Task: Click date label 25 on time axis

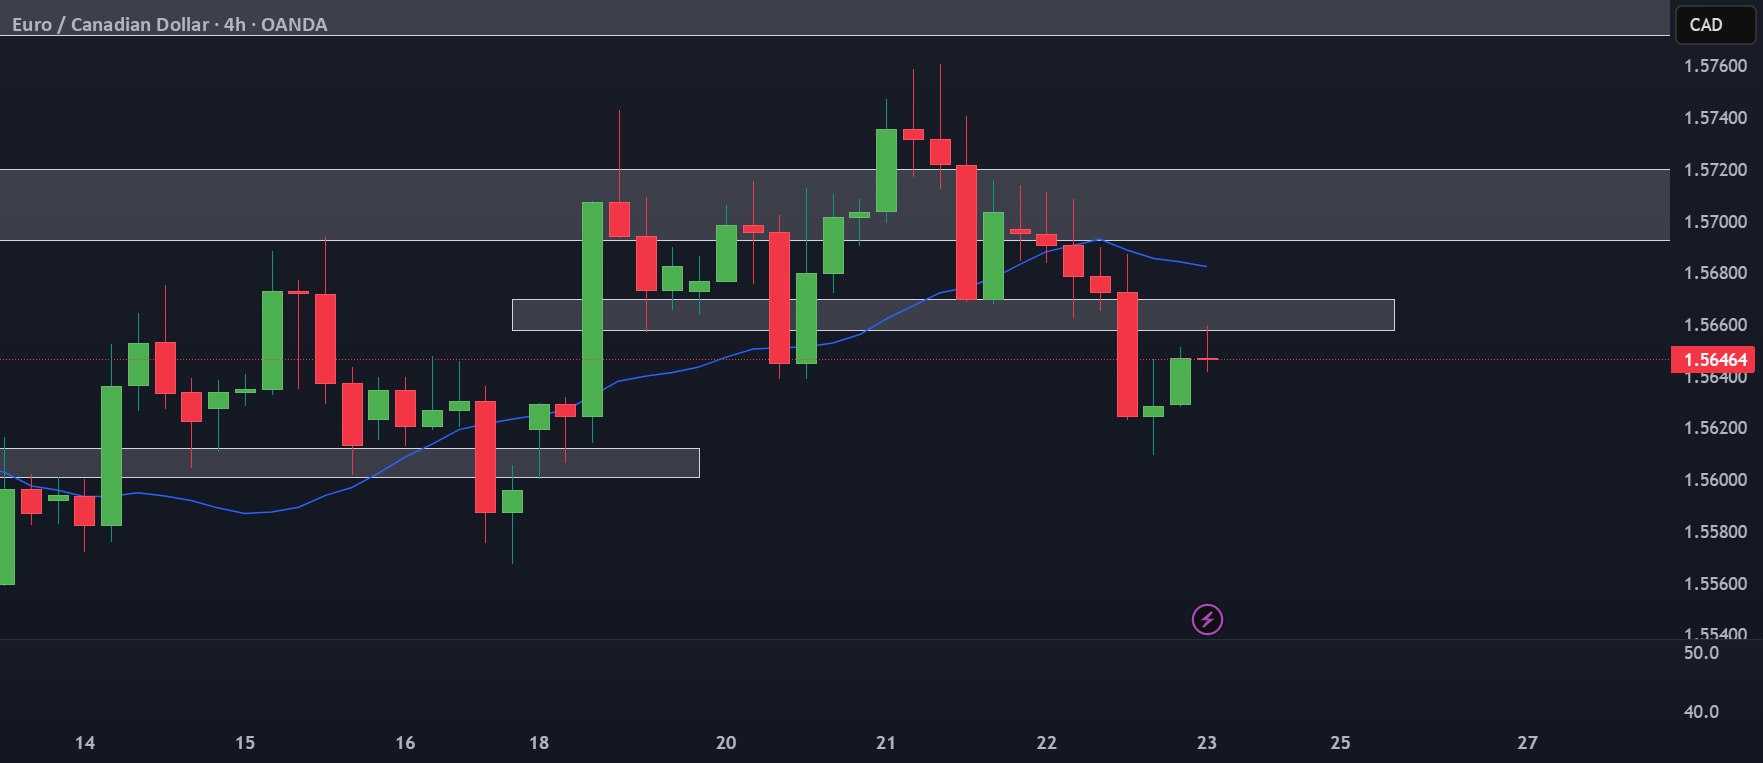Action: tap(1340, 743)
